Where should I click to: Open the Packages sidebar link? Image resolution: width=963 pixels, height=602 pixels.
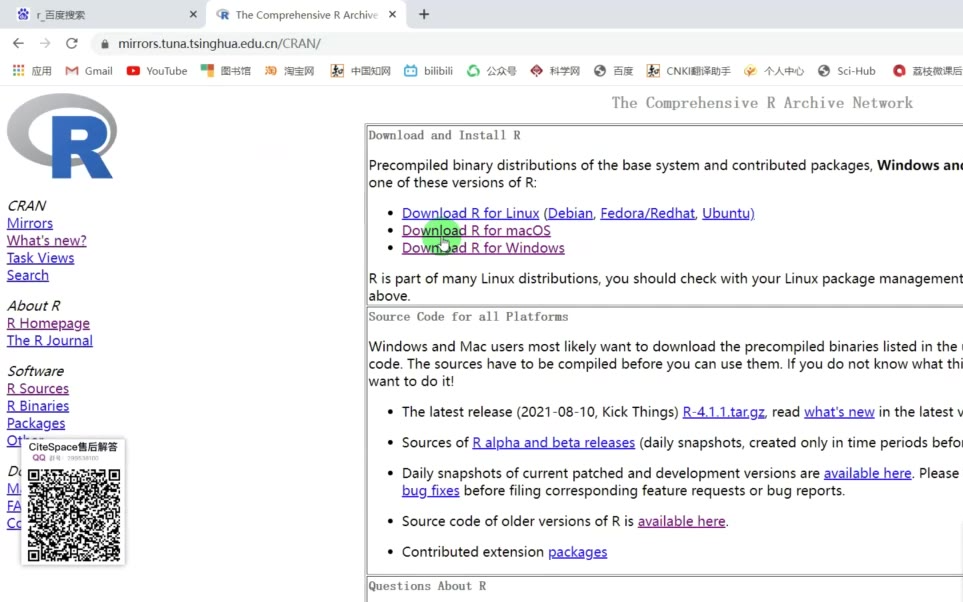click(x=36, y=423)
